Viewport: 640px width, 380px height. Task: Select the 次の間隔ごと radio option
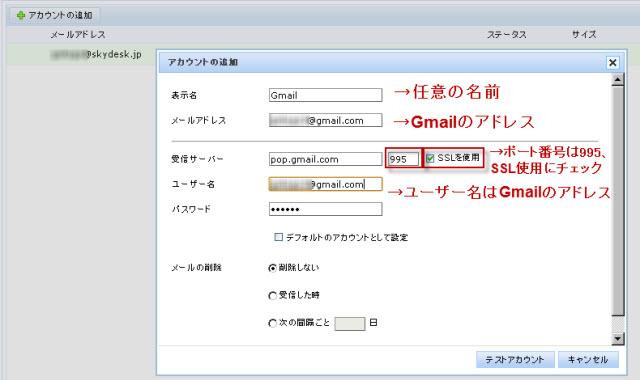(272, 323)
